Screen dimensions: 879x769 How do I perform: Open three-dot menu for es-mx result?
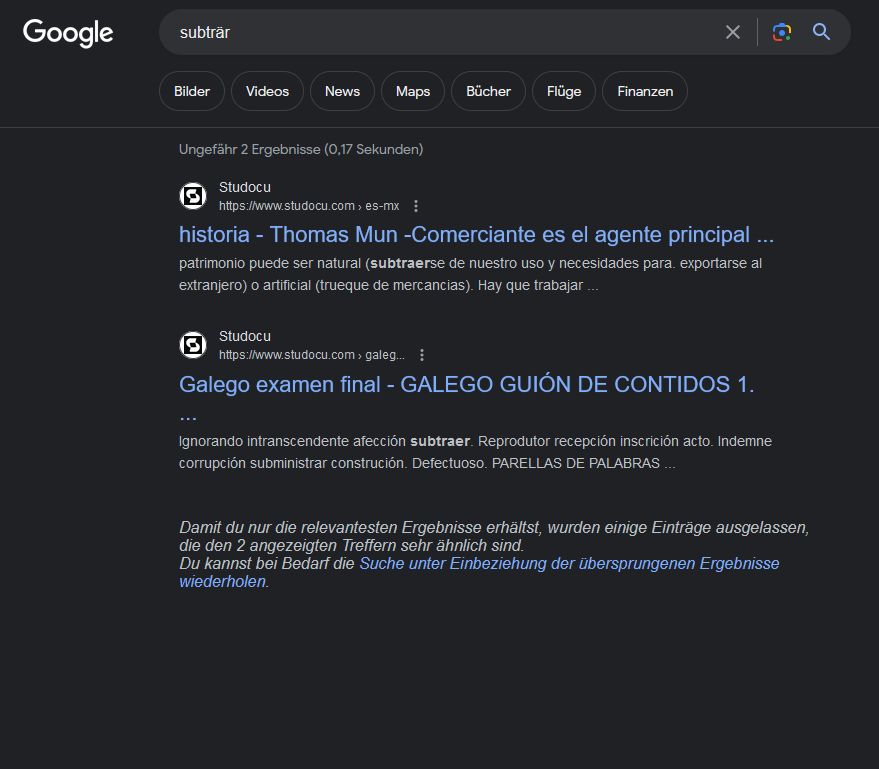click(x=416, y=206)
